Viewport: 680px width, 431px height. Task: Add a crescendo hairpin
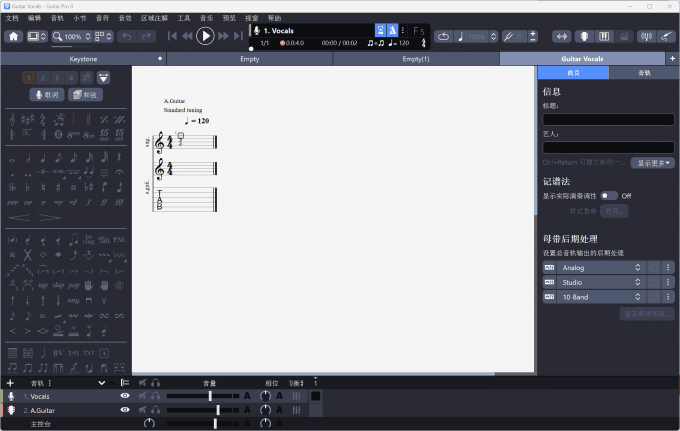(20, 218)
